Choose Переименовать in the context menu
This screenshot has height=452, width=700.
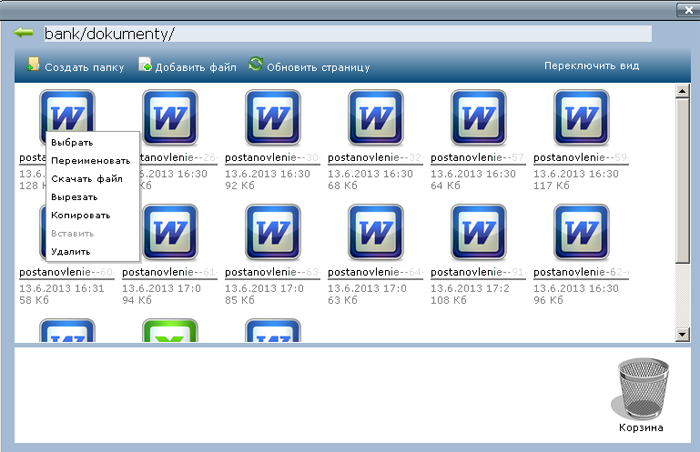(x=92, y=161)
